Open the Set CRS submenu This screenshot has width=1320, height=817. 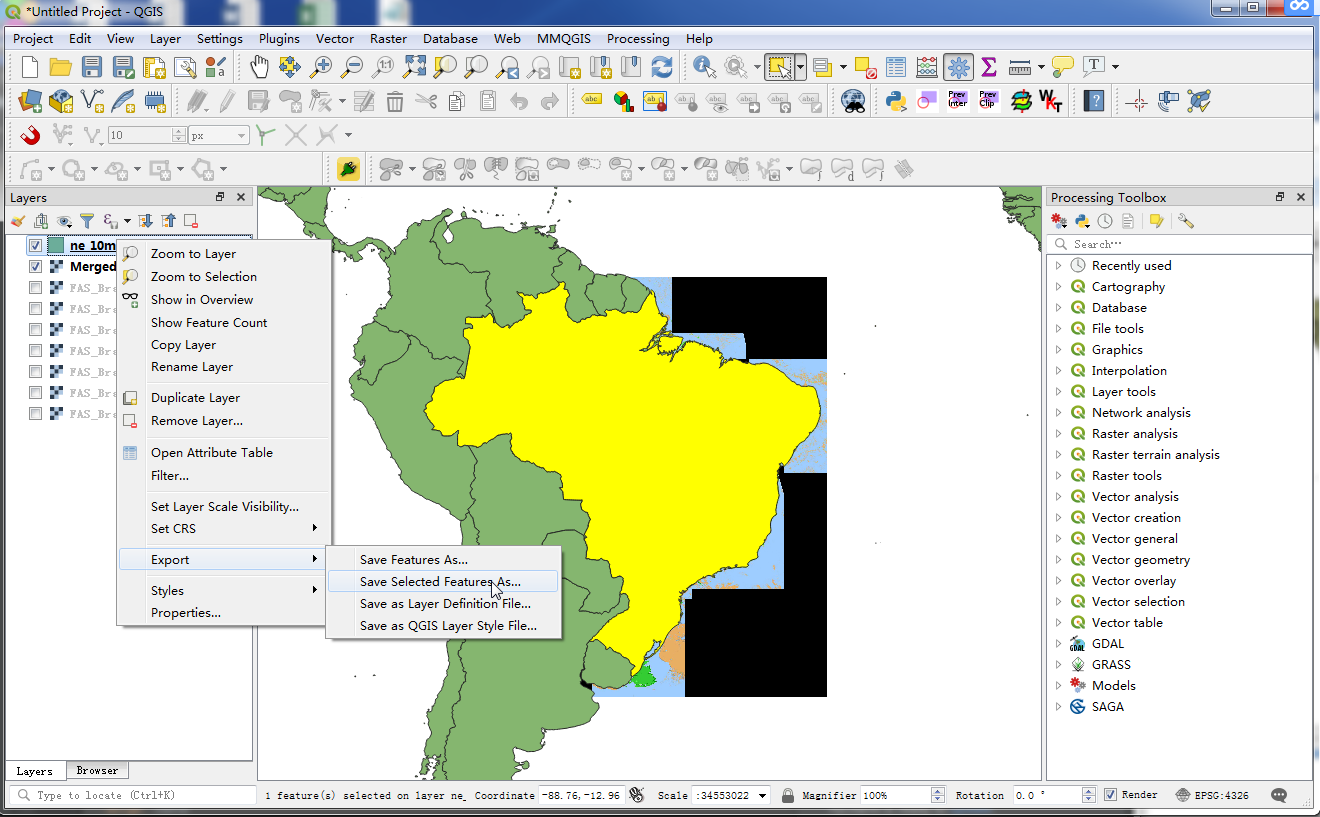(x=224, y=529)
